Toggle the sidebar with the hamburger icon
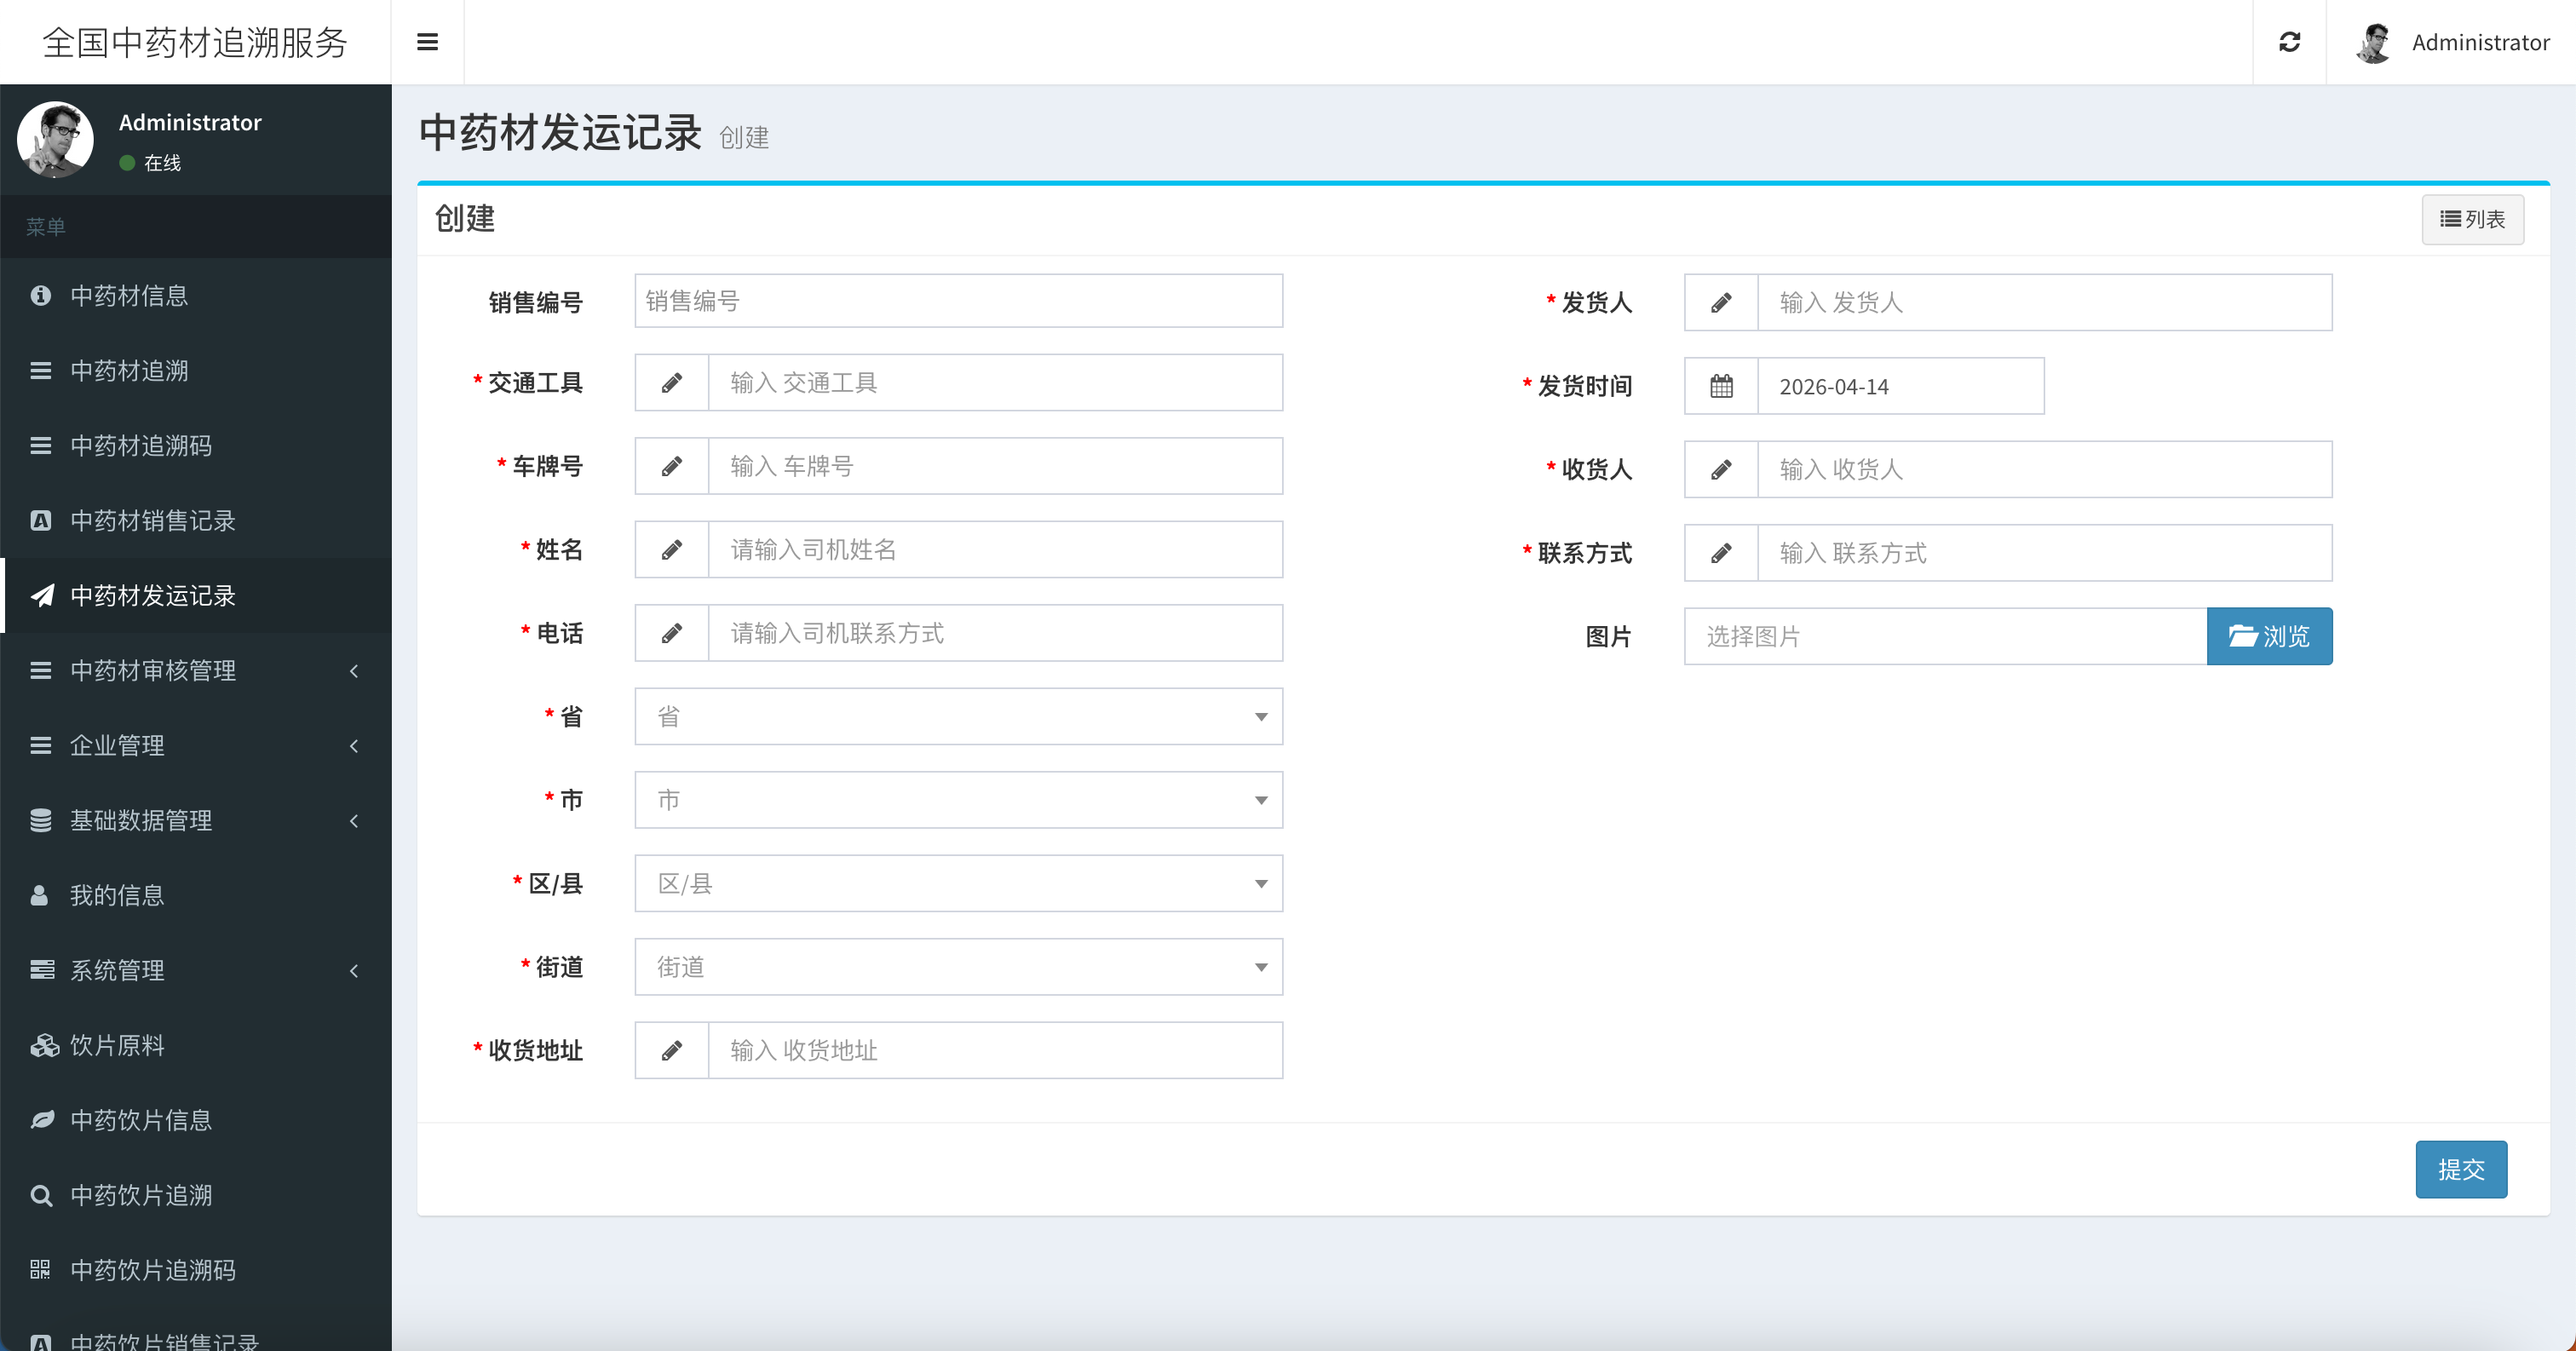Screen dimensions: 2576x1351 pyautogui.click(x=428, y=42)
